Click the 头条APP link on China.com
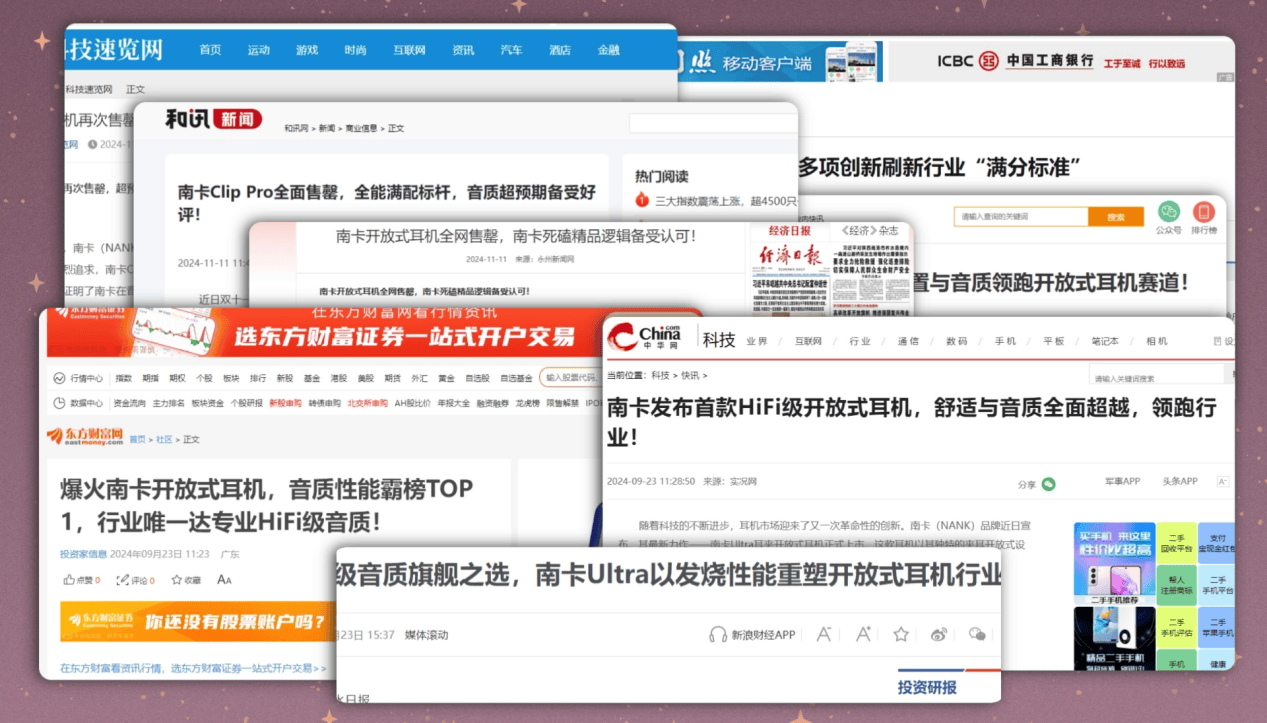Image resolution: width=1267 pixels, height=723 pixels. pos(1179,482)
